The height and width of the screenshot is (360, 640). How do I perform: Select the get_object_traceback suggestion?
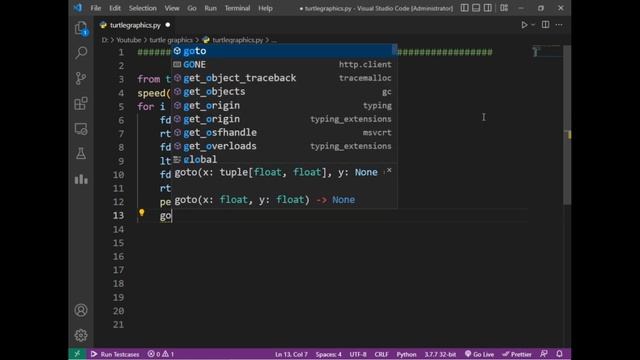[282, 78]
